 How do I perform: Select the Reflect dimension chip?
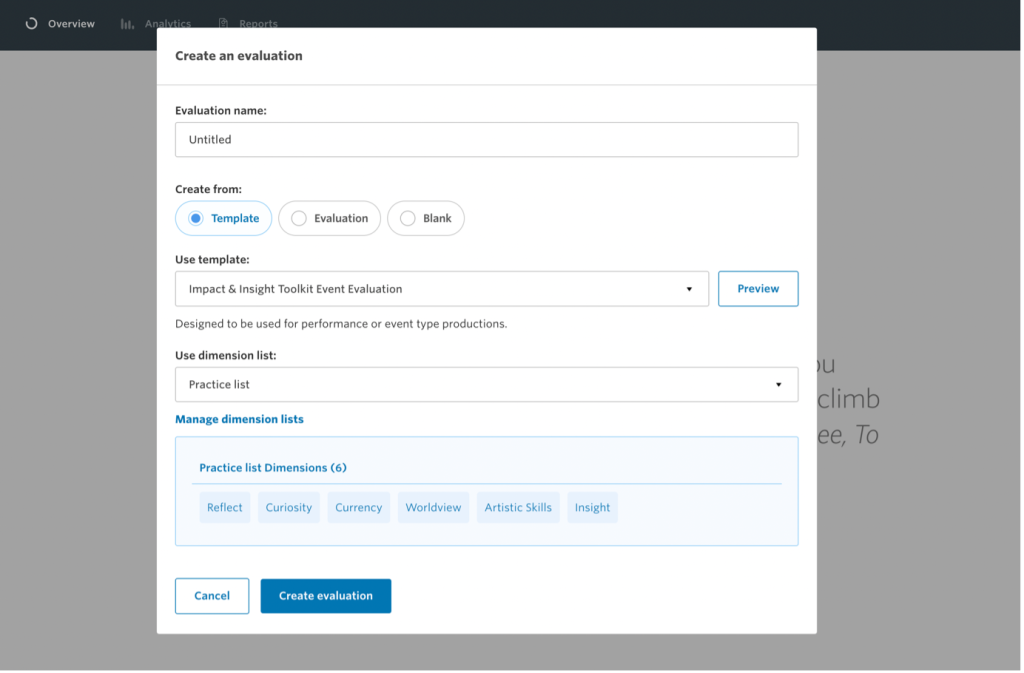click(224, 507)
